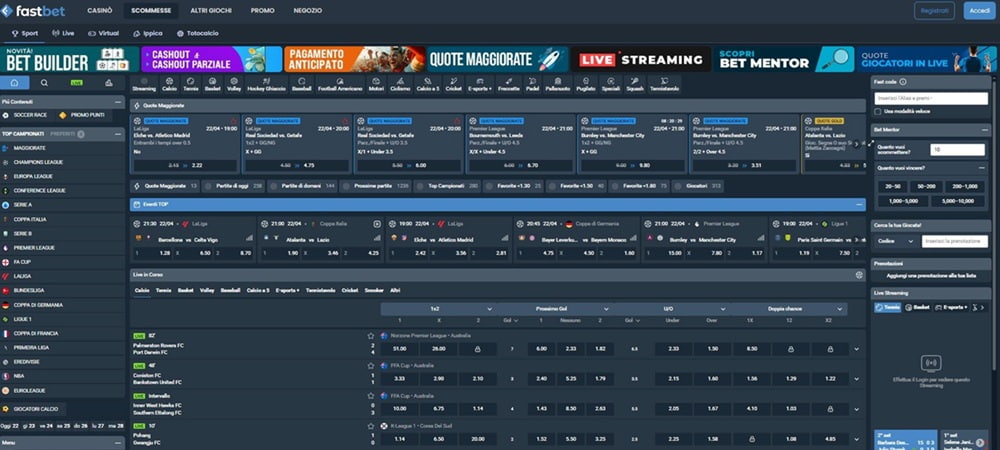Enable Usa modalità veloce checkbox
The width and height of the screenshot is (1000, 450).
pyautogui.click(x=878, y=112)
